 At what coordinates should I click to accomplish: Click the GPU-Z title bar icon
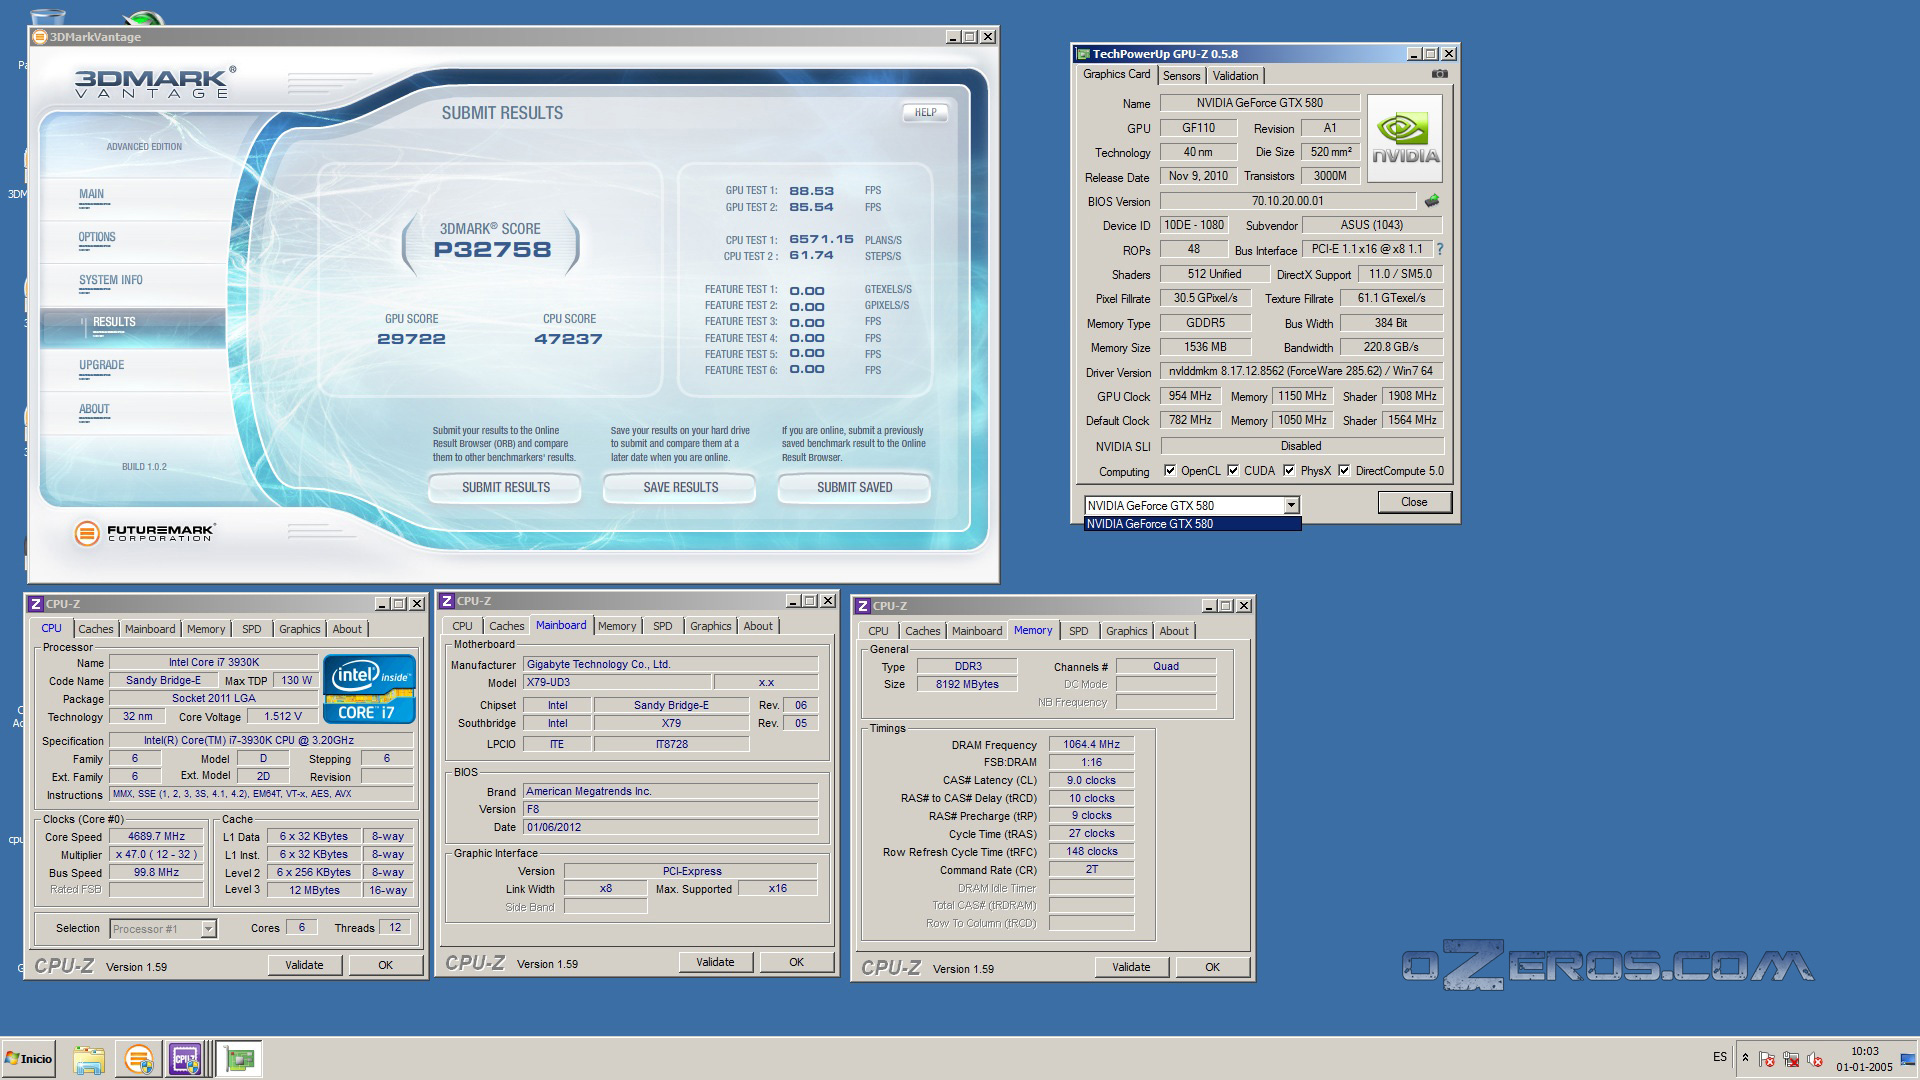(1082, 54)
